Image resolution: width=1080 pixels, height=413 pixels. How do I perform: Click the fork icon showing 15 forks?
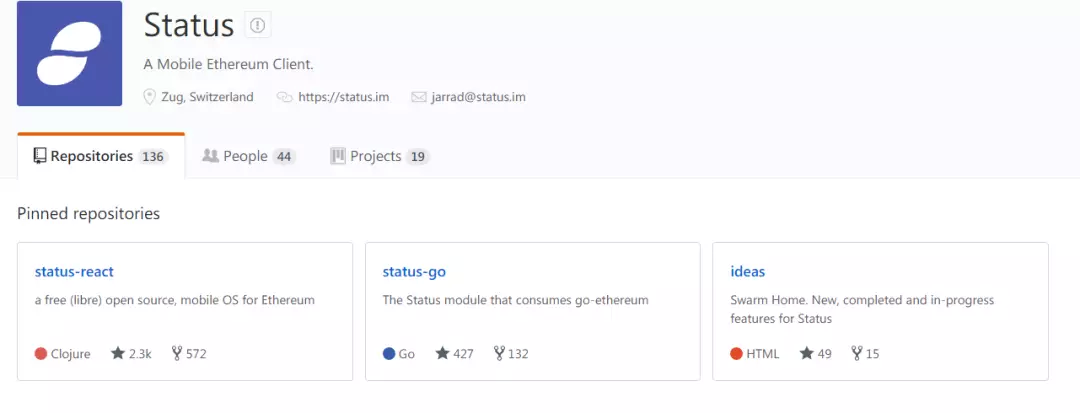coord(857,353)
